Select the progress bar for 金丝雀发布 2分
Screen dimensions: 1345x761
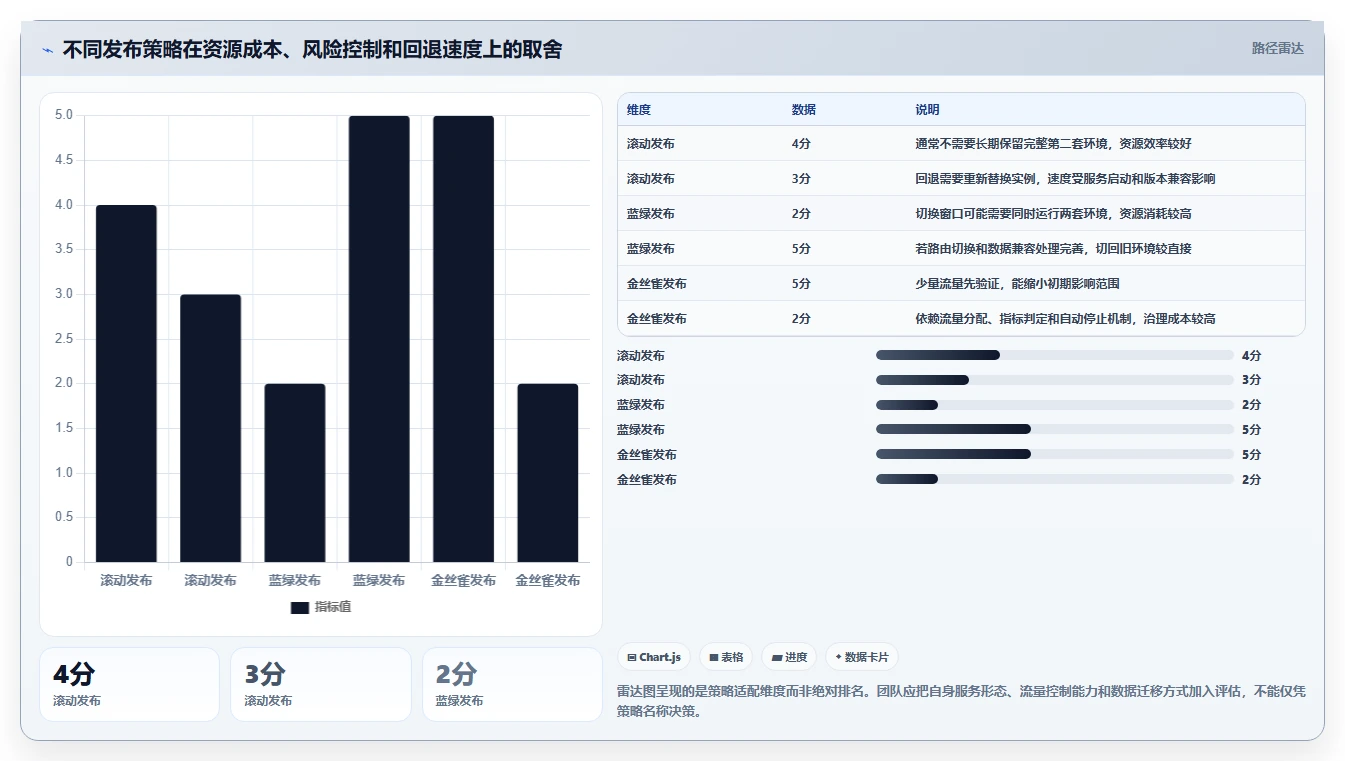point(1055,479)
